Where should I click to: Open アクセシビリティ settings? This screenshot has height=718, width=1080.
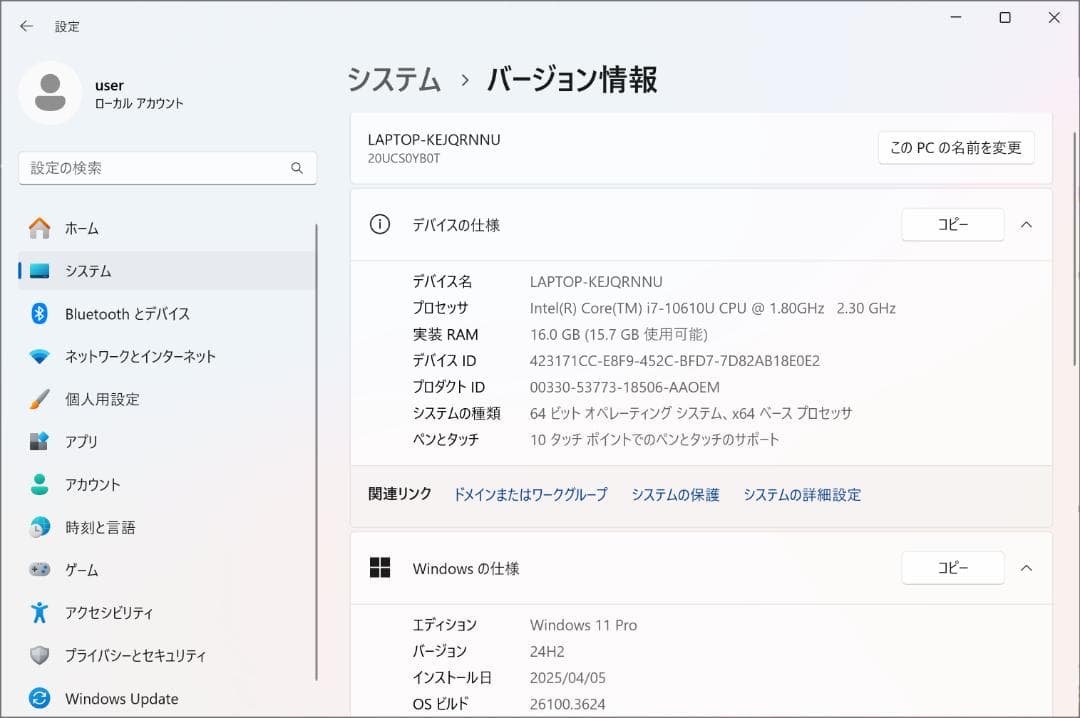point(167,613)
